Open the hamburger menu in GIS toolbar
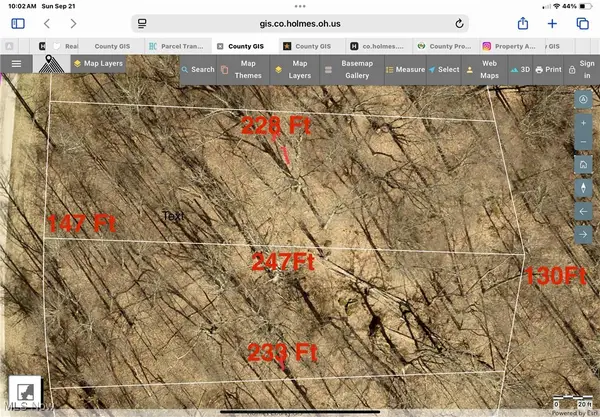The height and width of the screenshot is (417, 600). pos(16,63)
